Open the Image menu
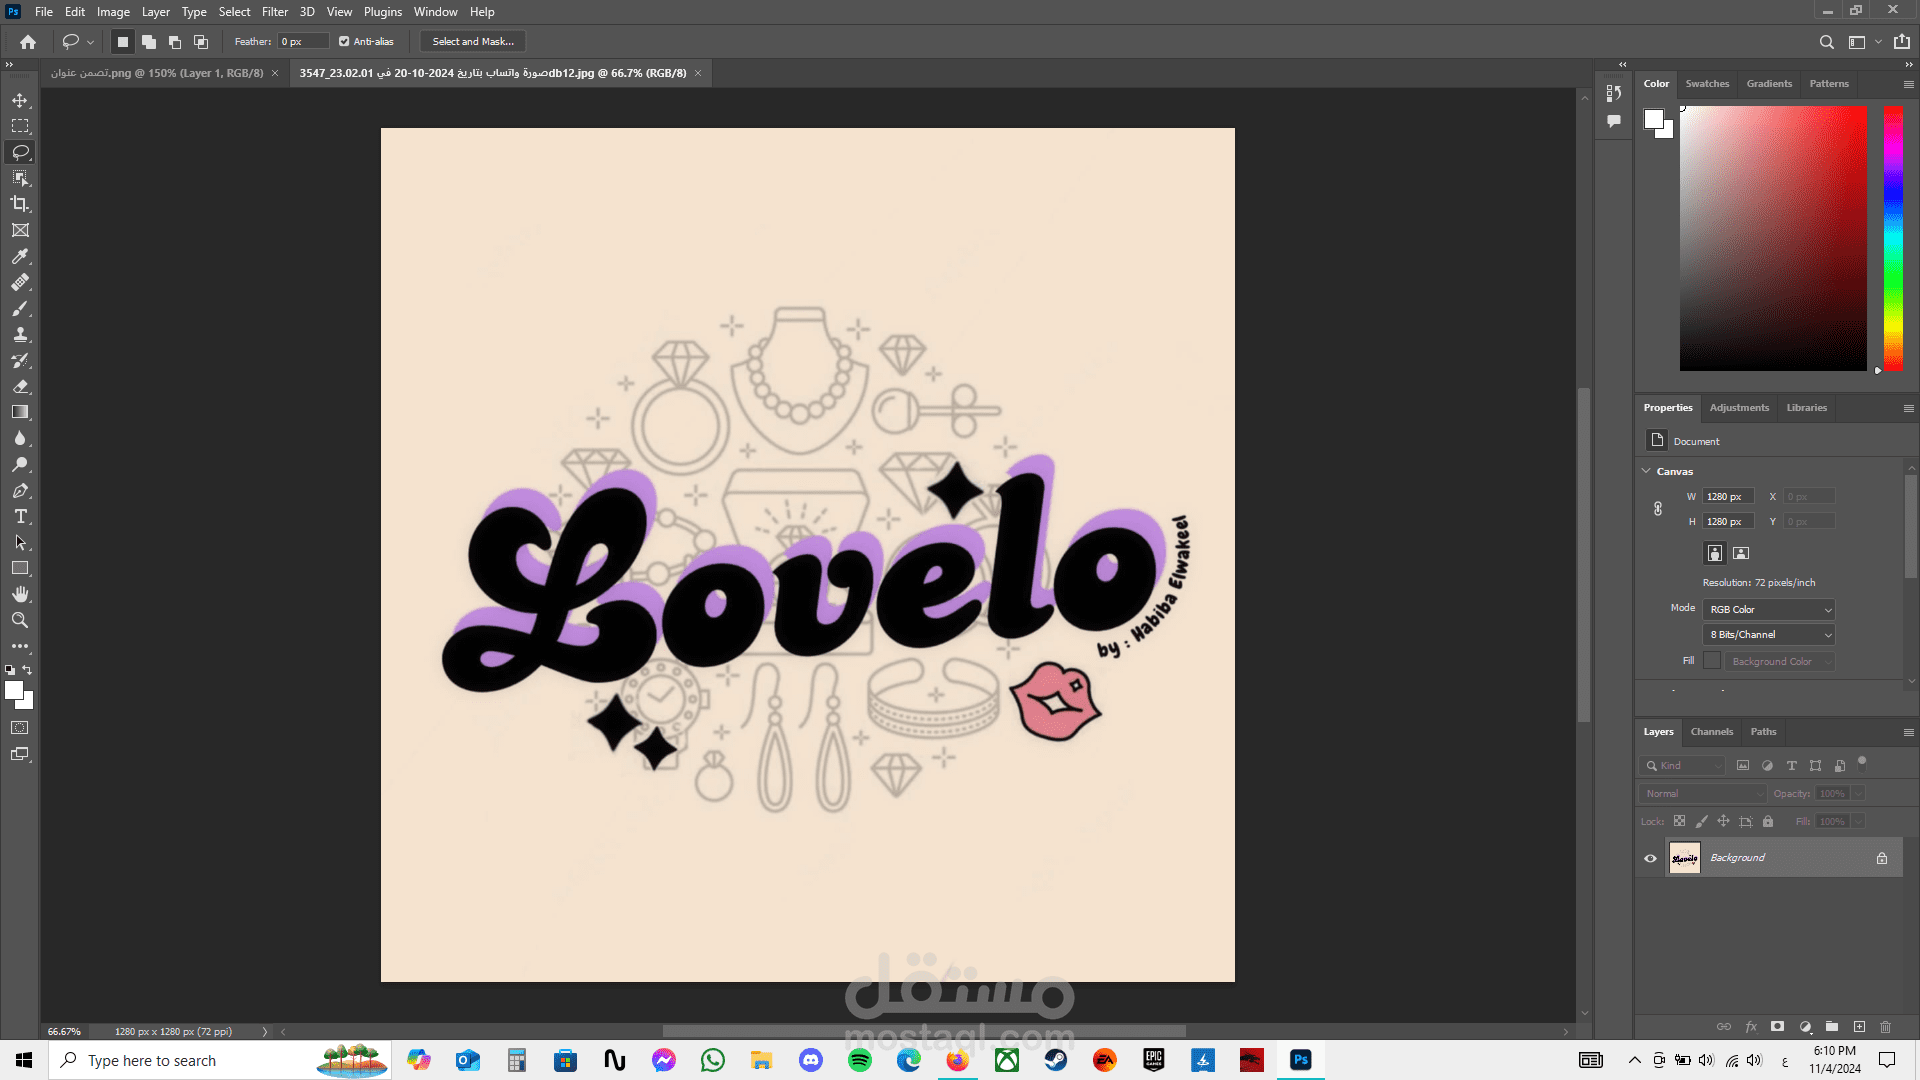This screenshot has height=1080, width=1920. (x=113, y=12)
